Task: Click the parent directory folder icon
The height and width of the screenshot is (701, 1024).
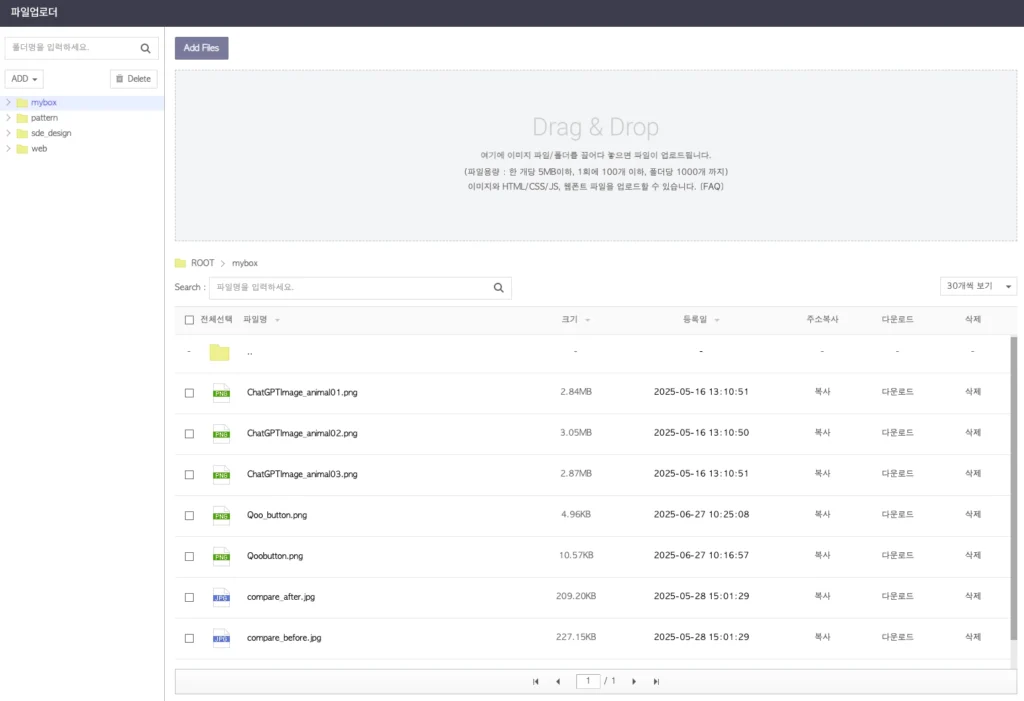Action: point(219,352)
